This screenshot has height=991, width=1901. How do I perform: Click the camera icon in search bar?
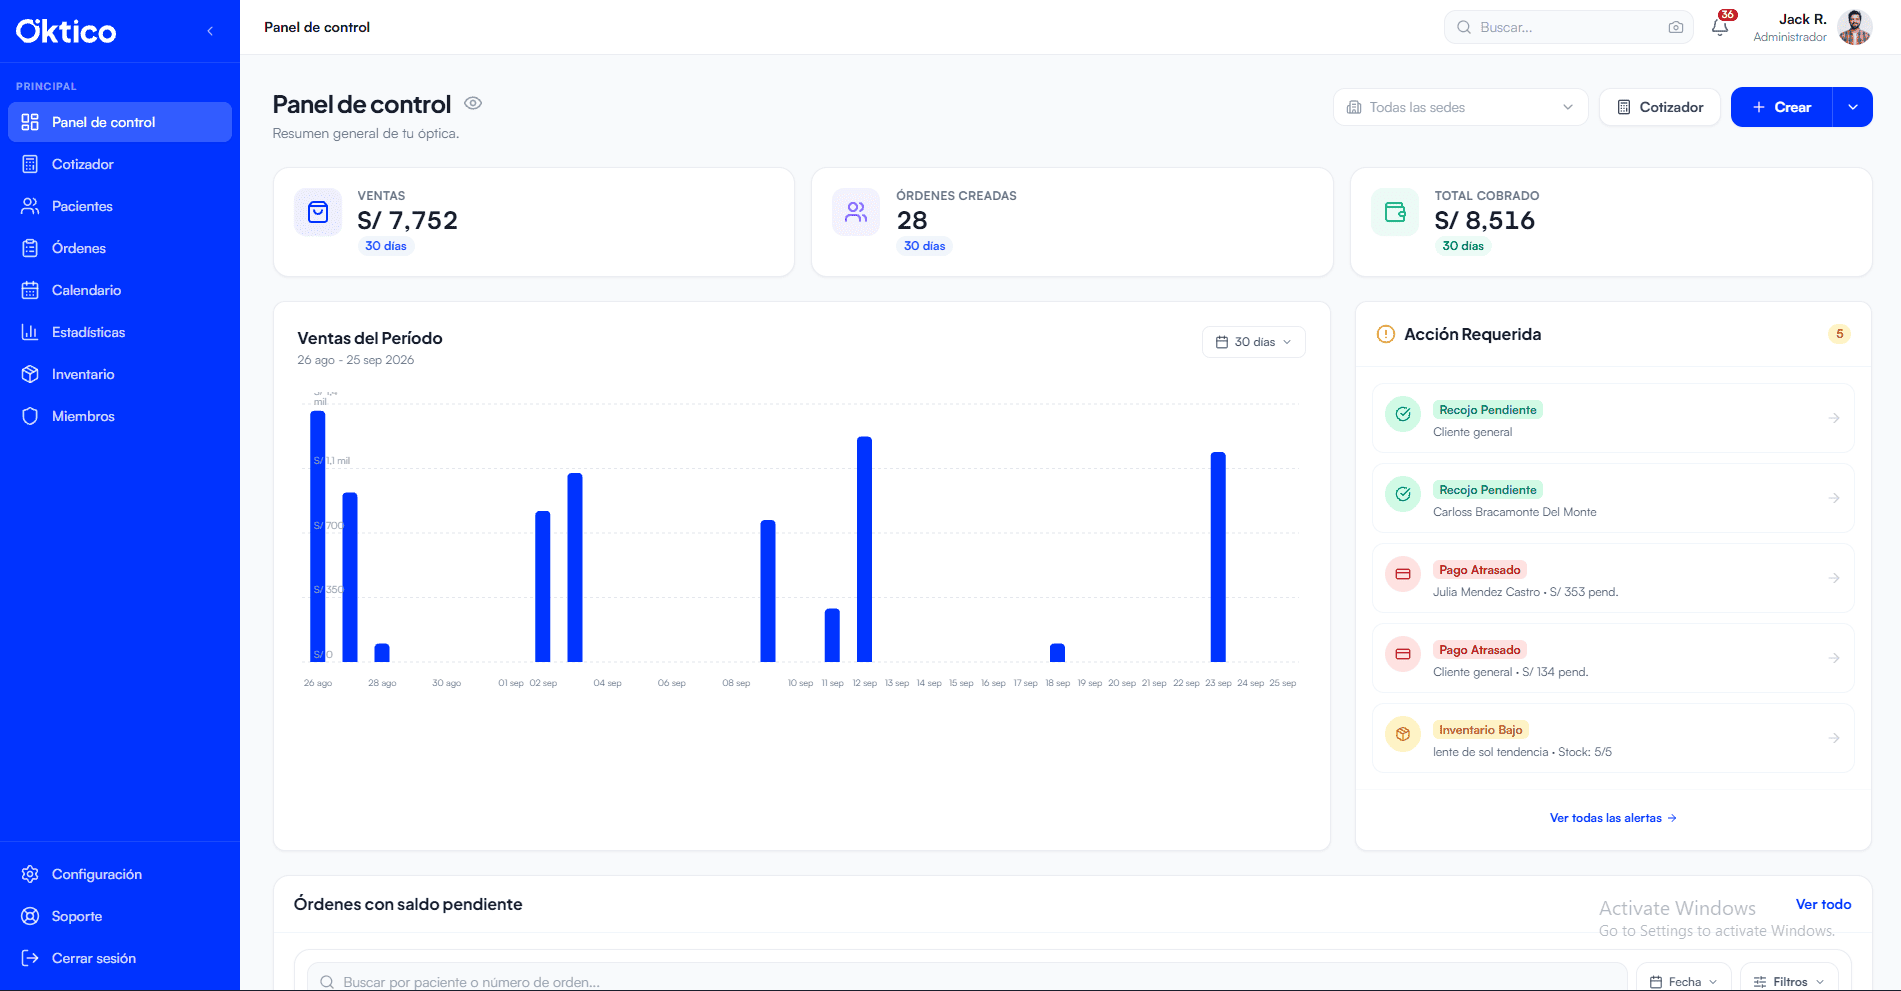click(x=1676, y=27)
